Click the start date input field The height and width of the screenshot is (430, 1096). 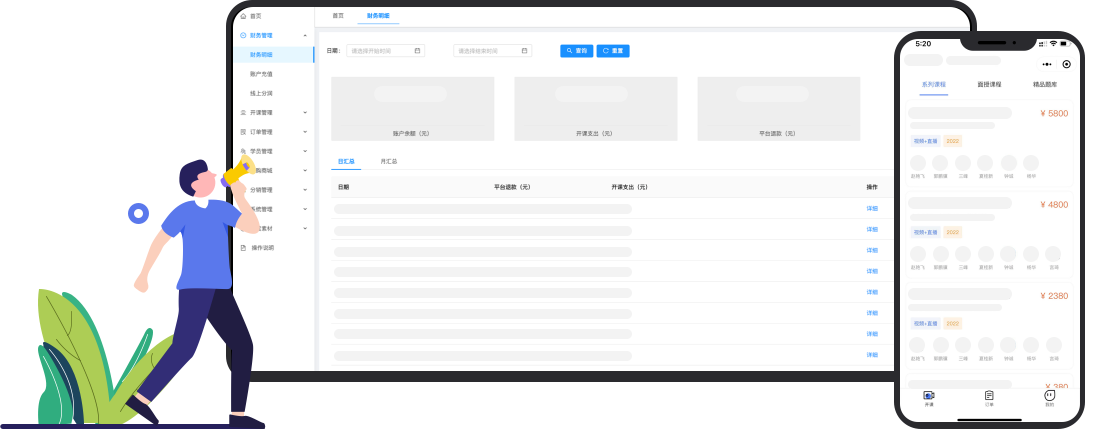pyautogui.click(x=380, y=50)
